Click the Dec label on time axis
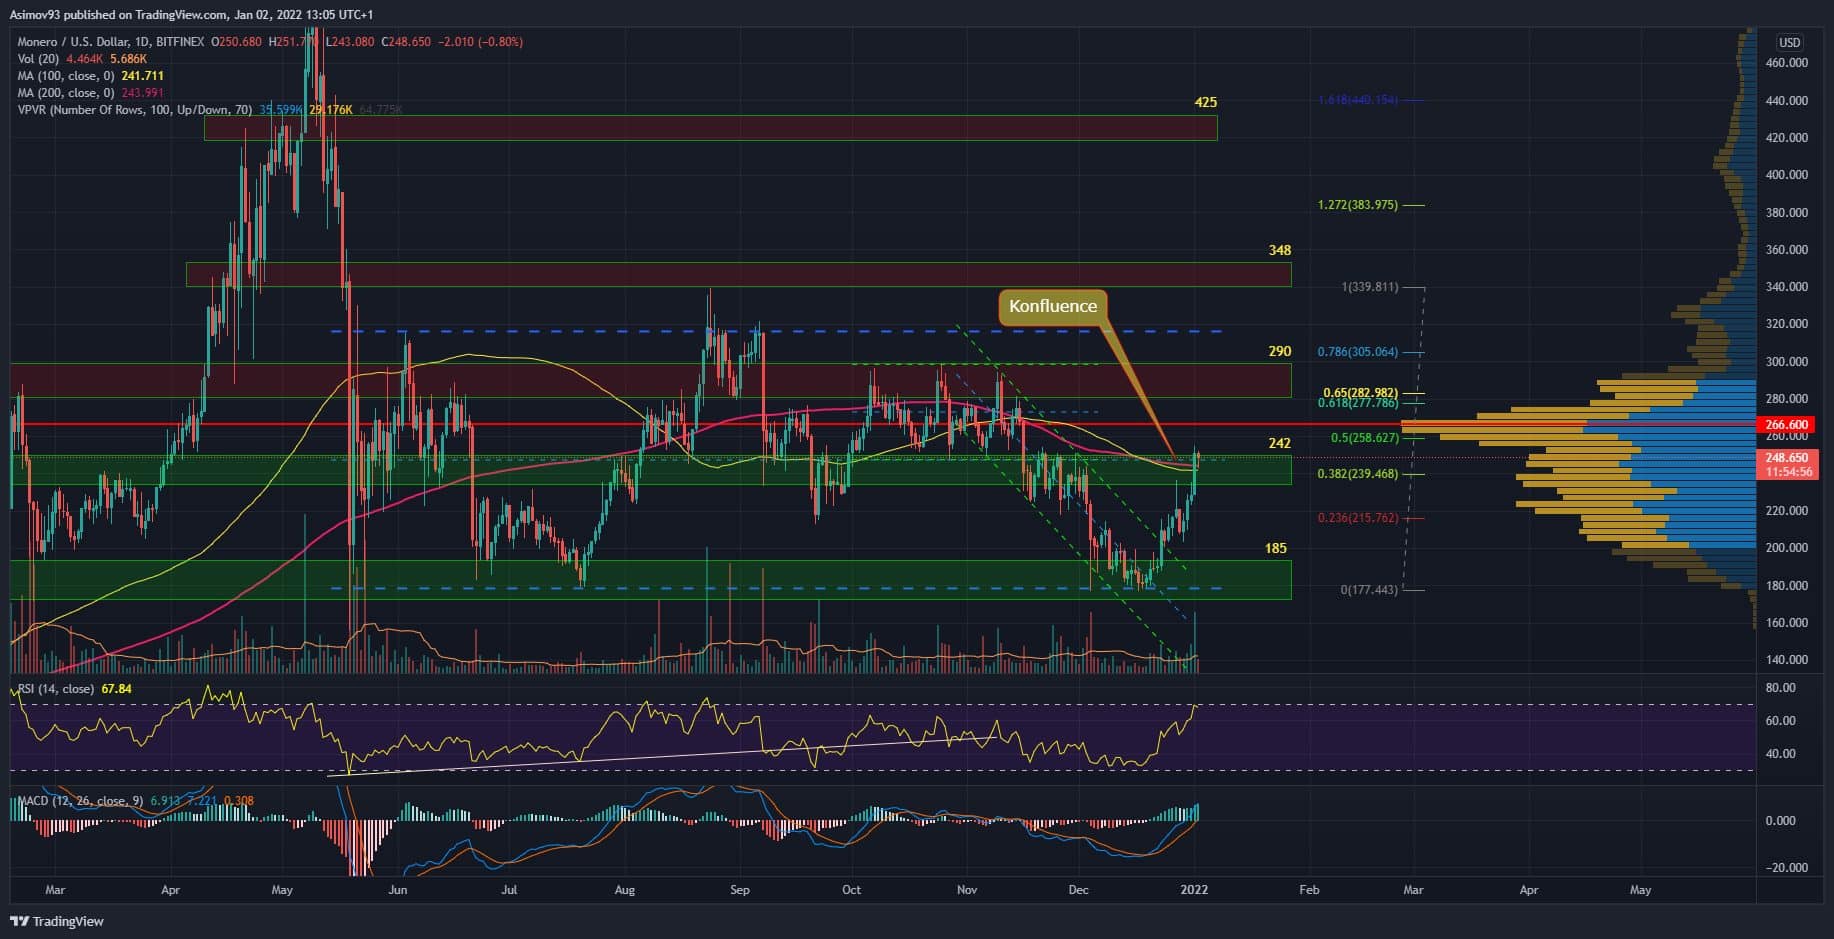This screenshot has width=1834, height=939. click(x=1078, y=890)
